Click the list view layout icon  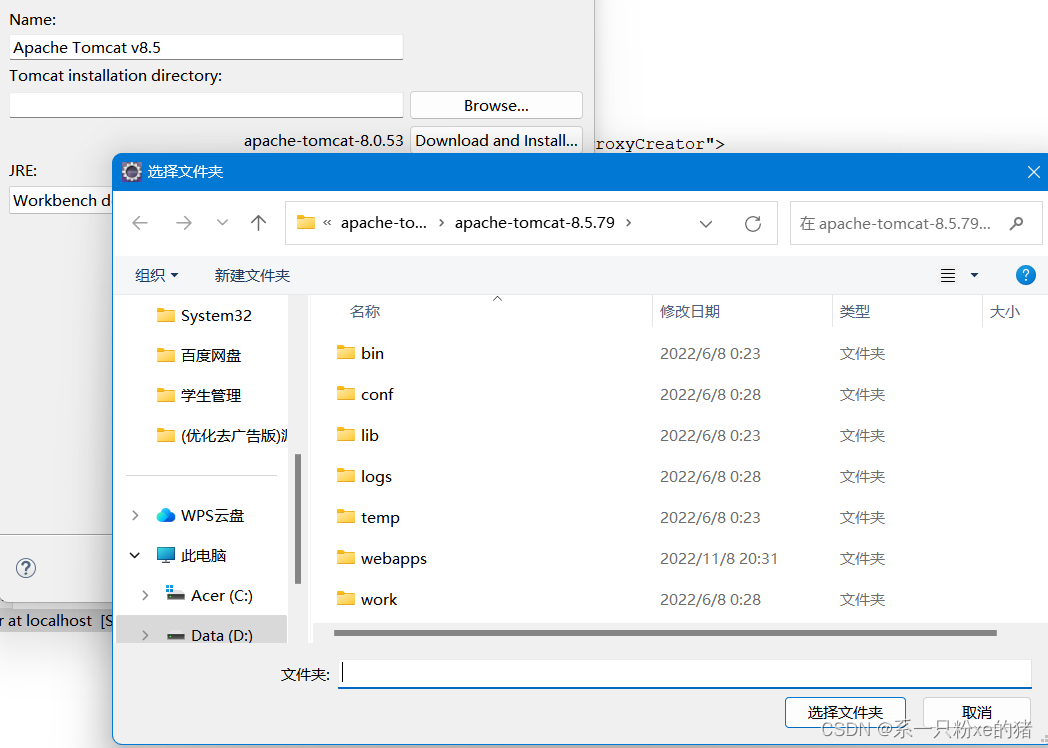946,274
